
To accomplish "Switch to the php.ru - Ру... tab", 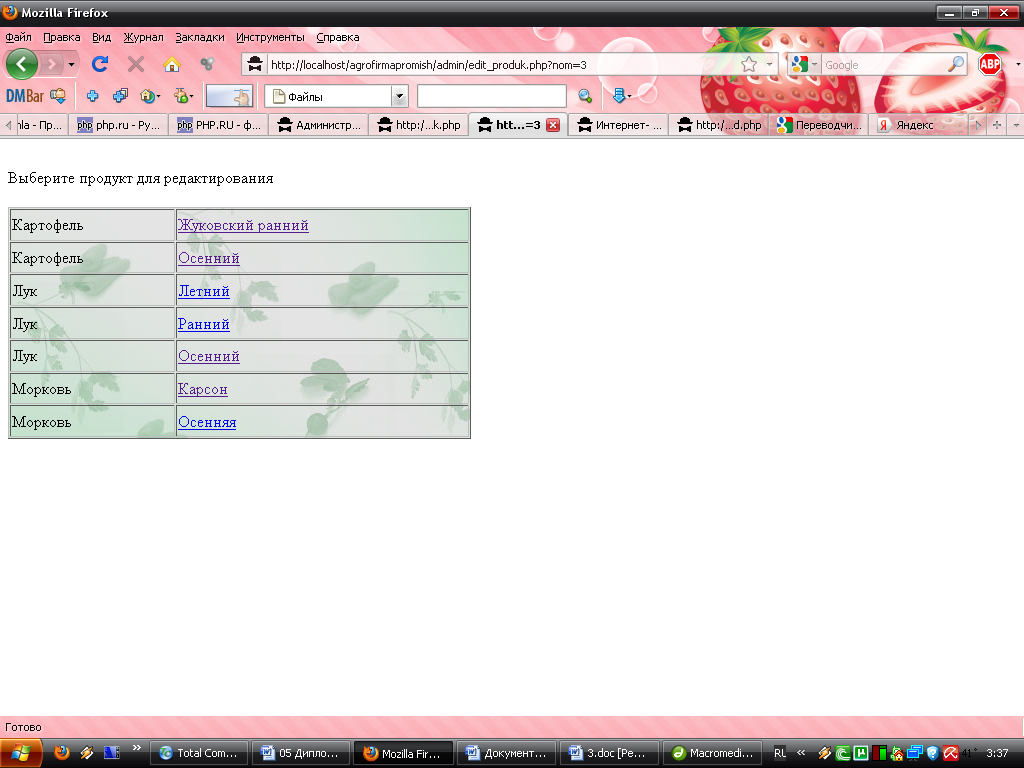I will point(118,125).
